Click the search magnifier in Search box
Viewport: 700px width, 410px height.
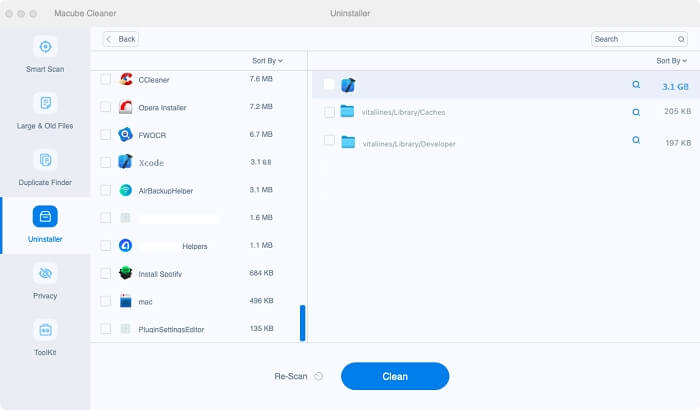(681, 39)
